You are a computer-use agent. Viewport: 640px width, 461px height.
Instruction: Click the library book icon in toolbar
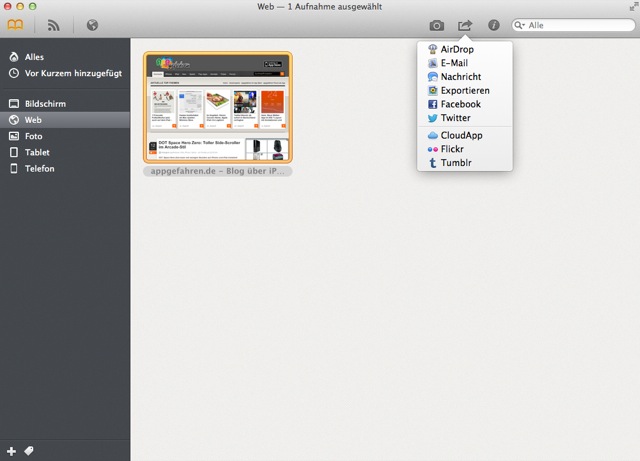17,25
